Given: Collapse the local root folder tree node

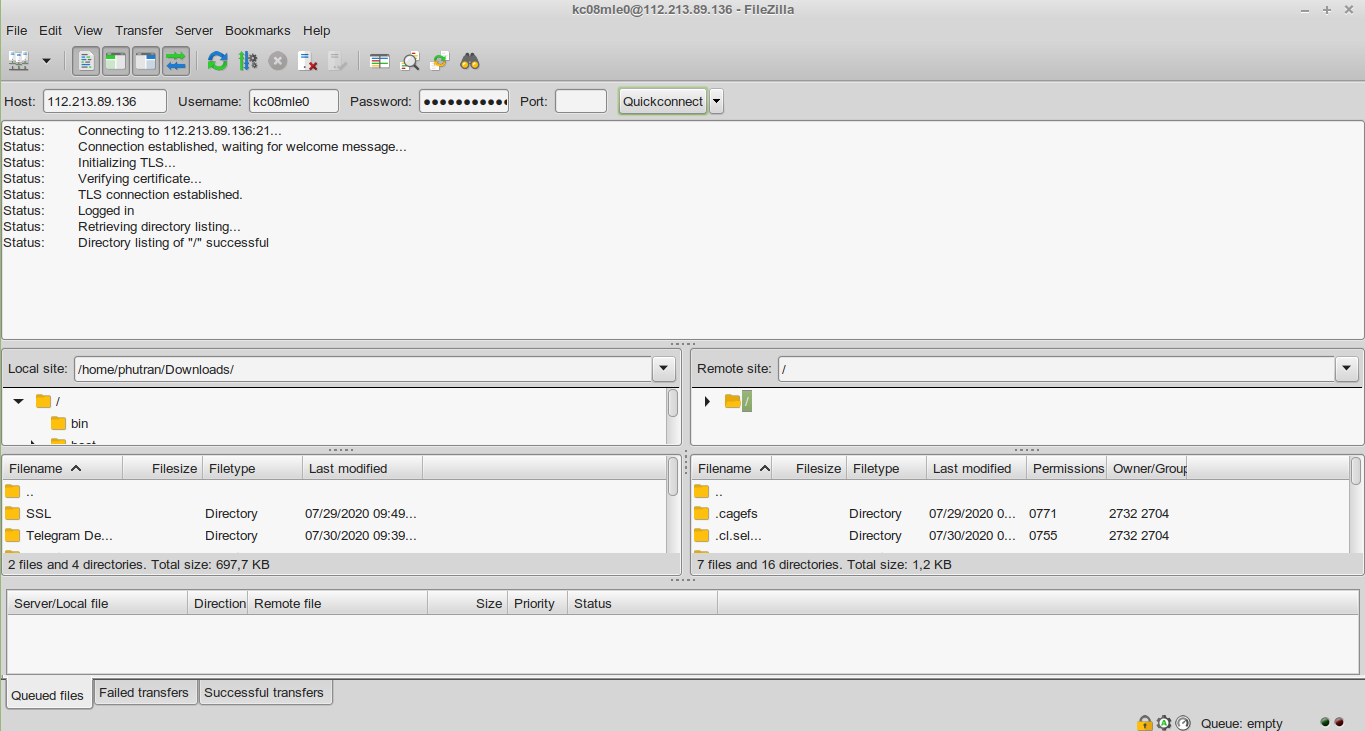Looking at the screenshot, I should [x=18, y=401].
